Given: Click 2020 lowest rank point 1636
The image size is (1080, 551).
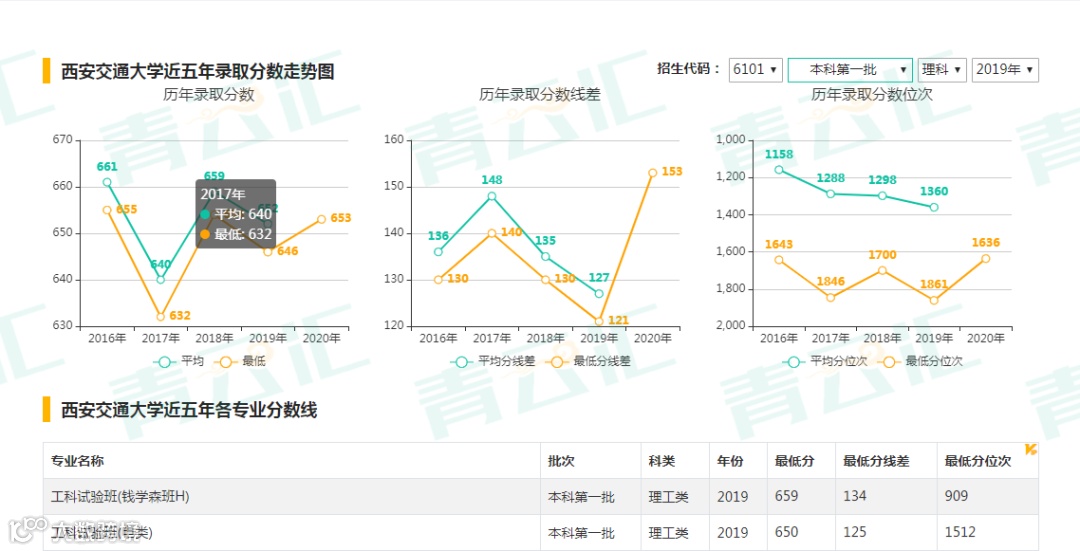Looking at the screenshot, I should [x=986, y=258].
